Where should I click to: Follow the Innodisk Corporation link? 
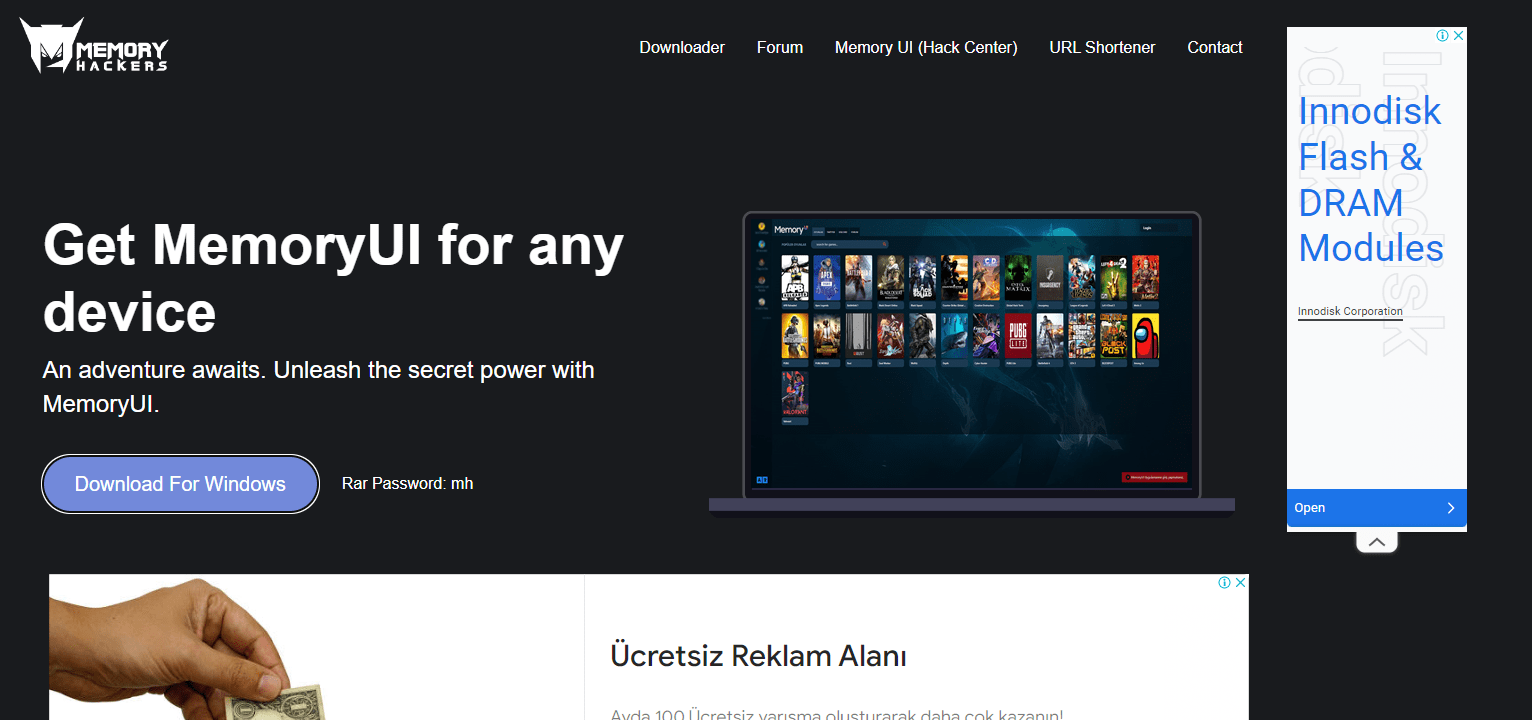pyautogui.click(x=1350, y=312)
